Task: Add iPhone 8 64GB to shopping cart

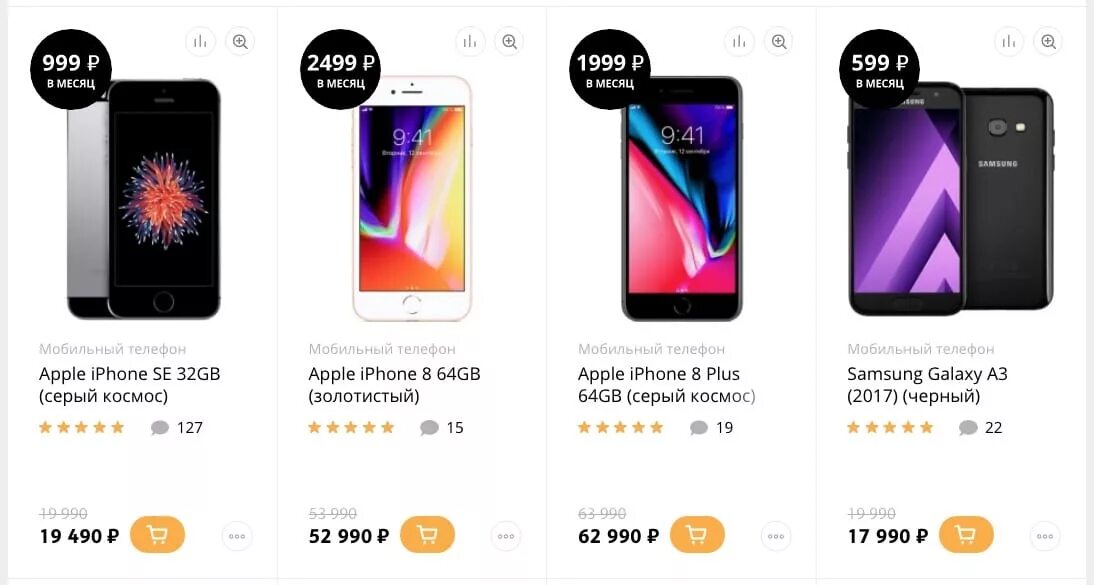Action: click(427, 535)
